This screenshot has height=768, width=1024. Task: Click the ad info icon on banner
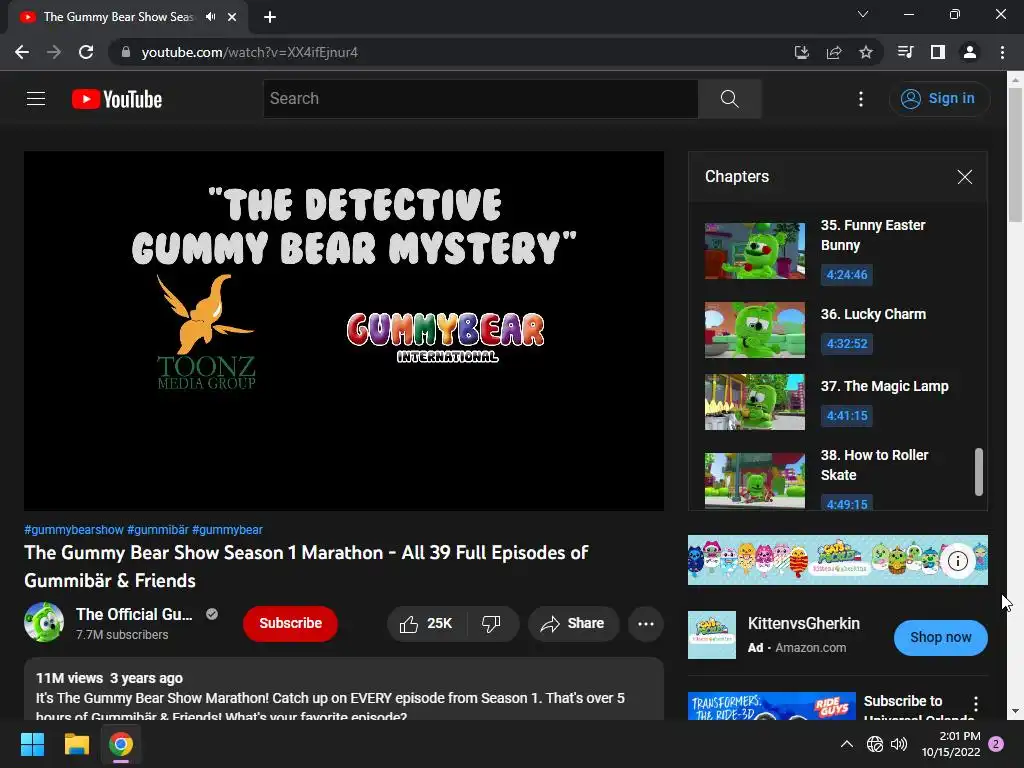[x=957, y=560]
